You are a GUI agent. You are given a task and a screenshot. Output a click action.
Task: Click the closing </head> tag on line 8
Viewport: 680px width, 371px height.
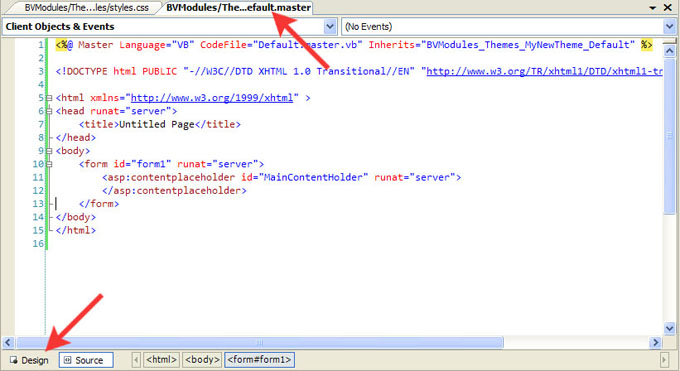coord(76,138)
